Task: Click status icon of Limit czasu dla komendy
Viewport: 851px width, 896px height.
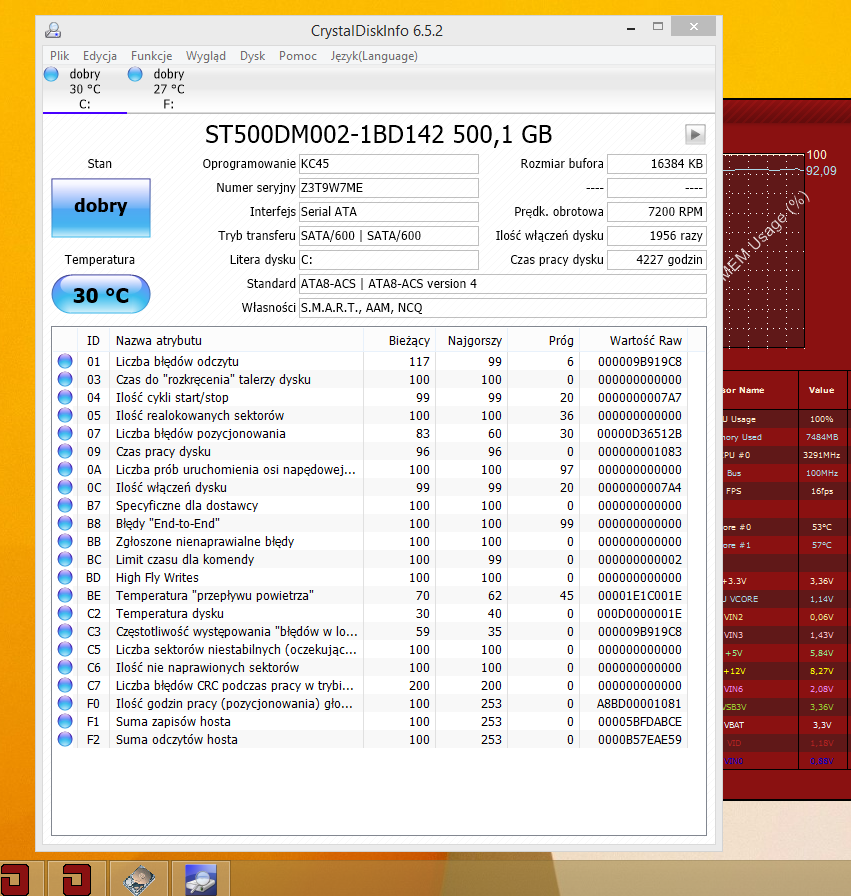Action: 65,559
